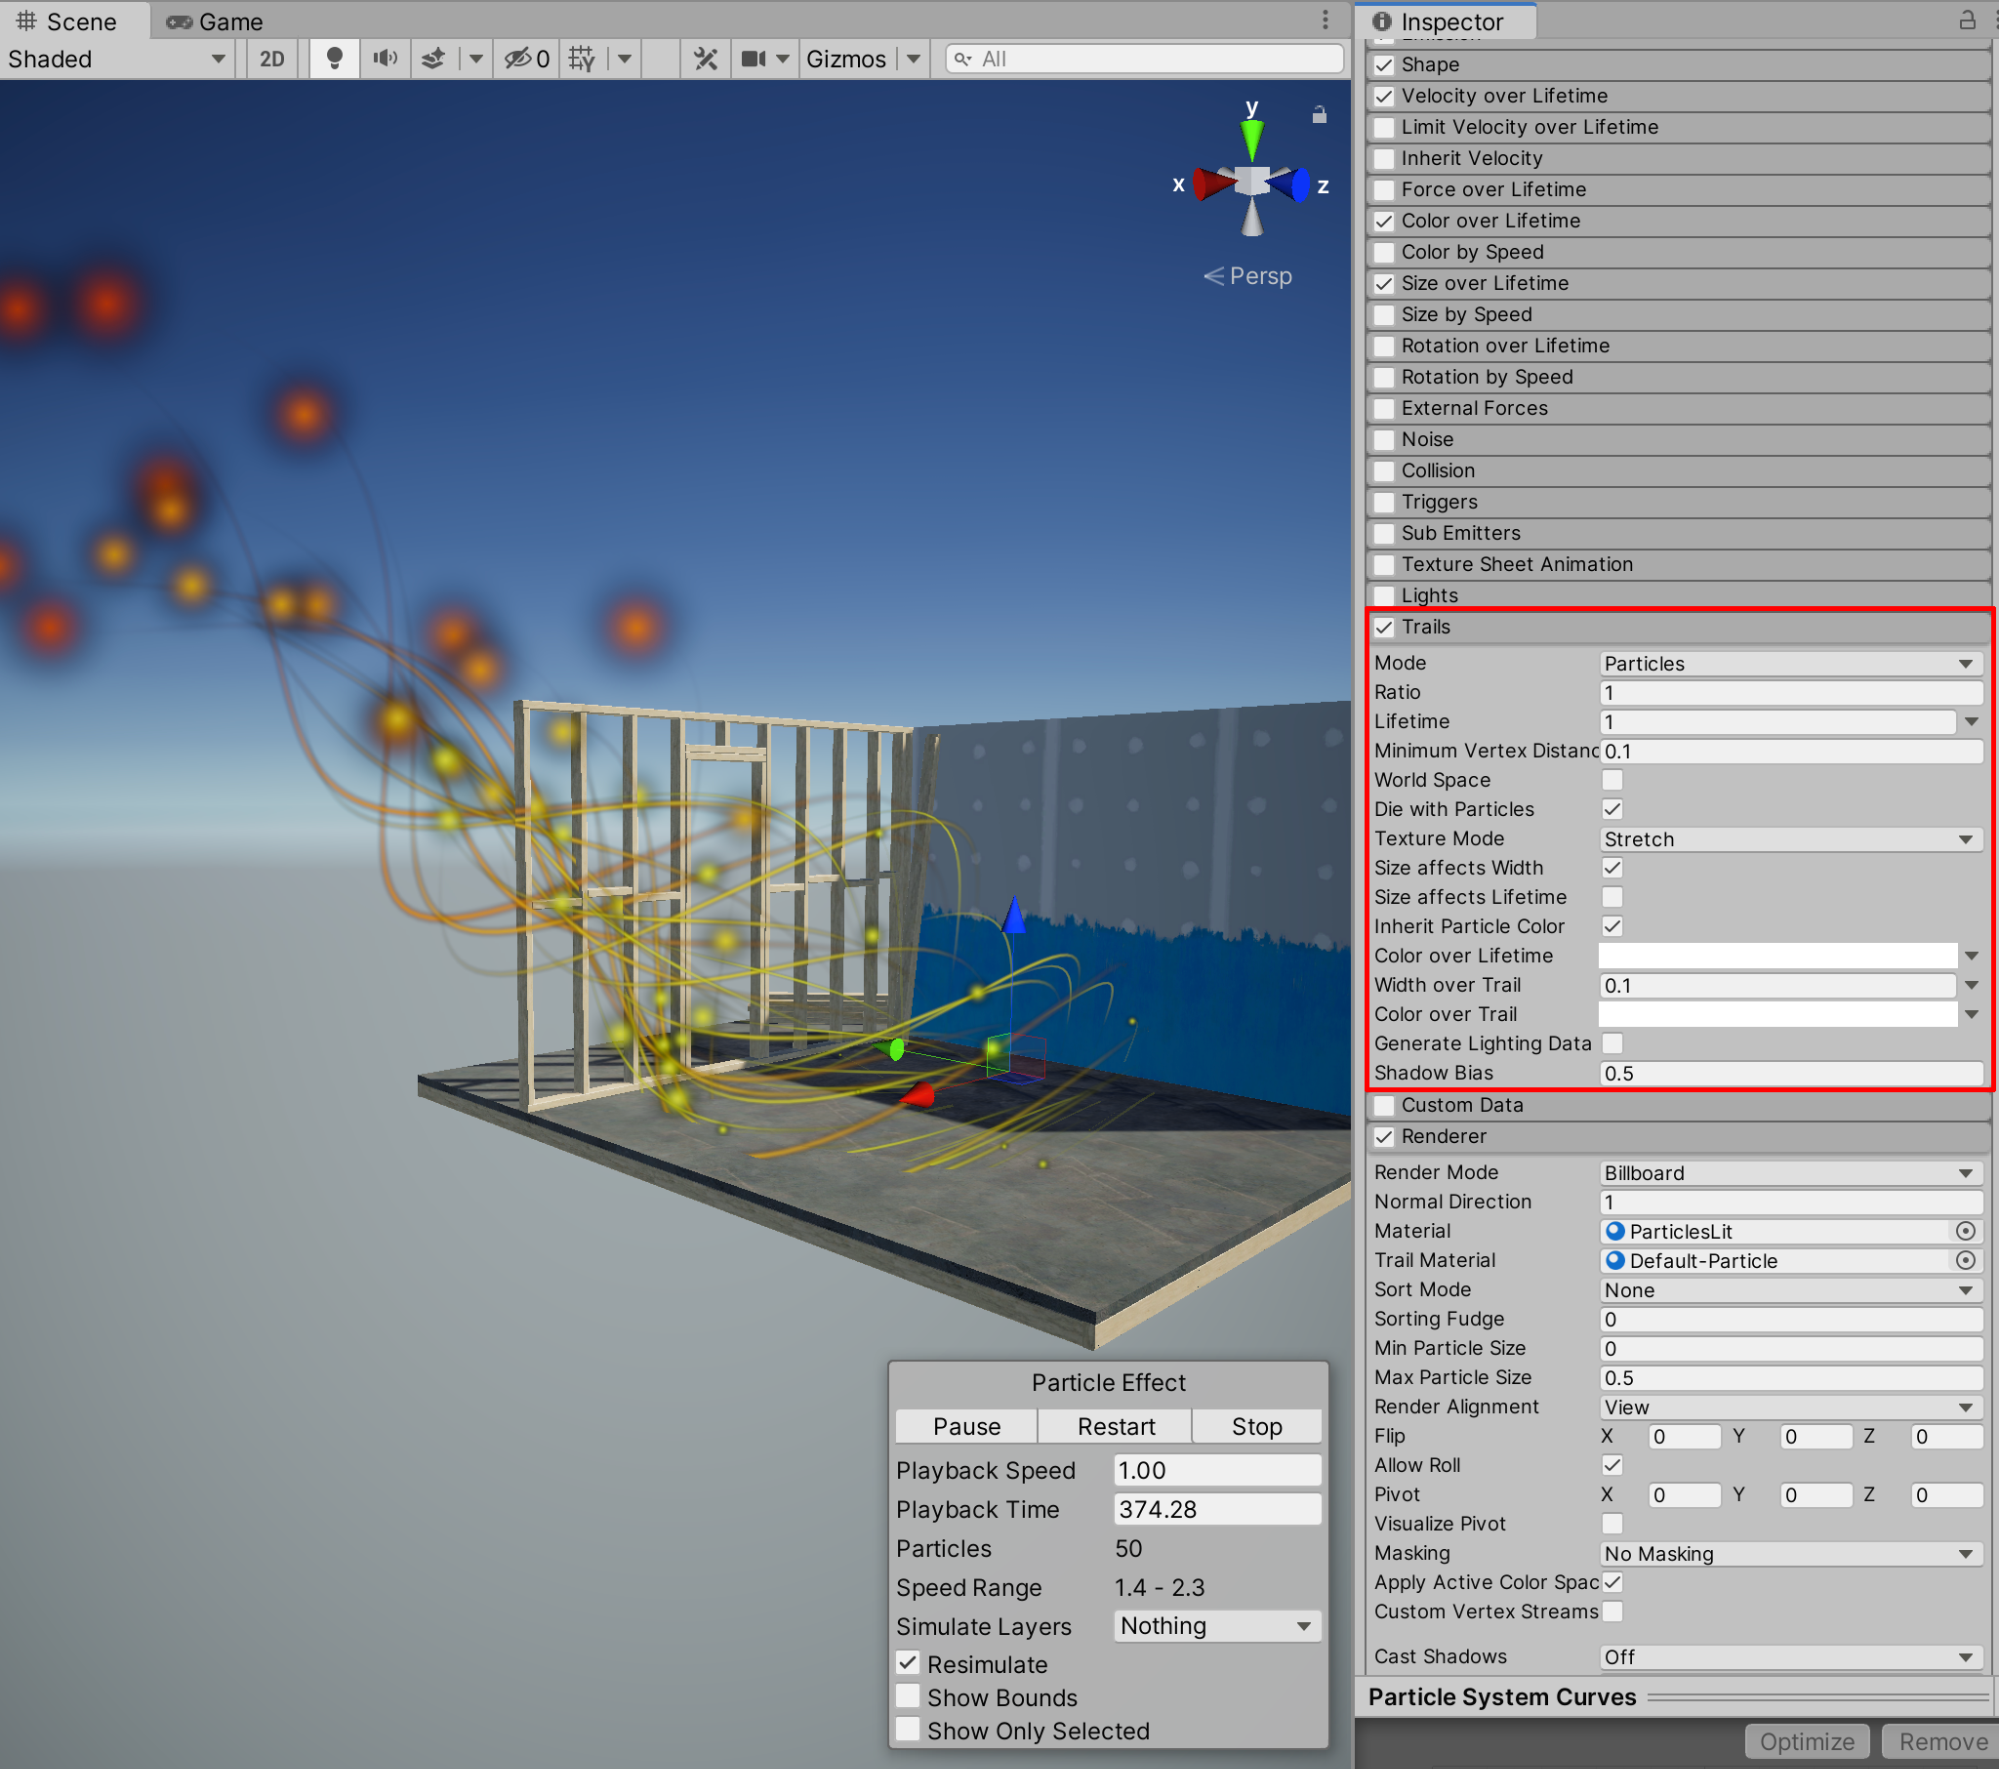Open the Shaded draw mode dropdown

click(117, 59)
